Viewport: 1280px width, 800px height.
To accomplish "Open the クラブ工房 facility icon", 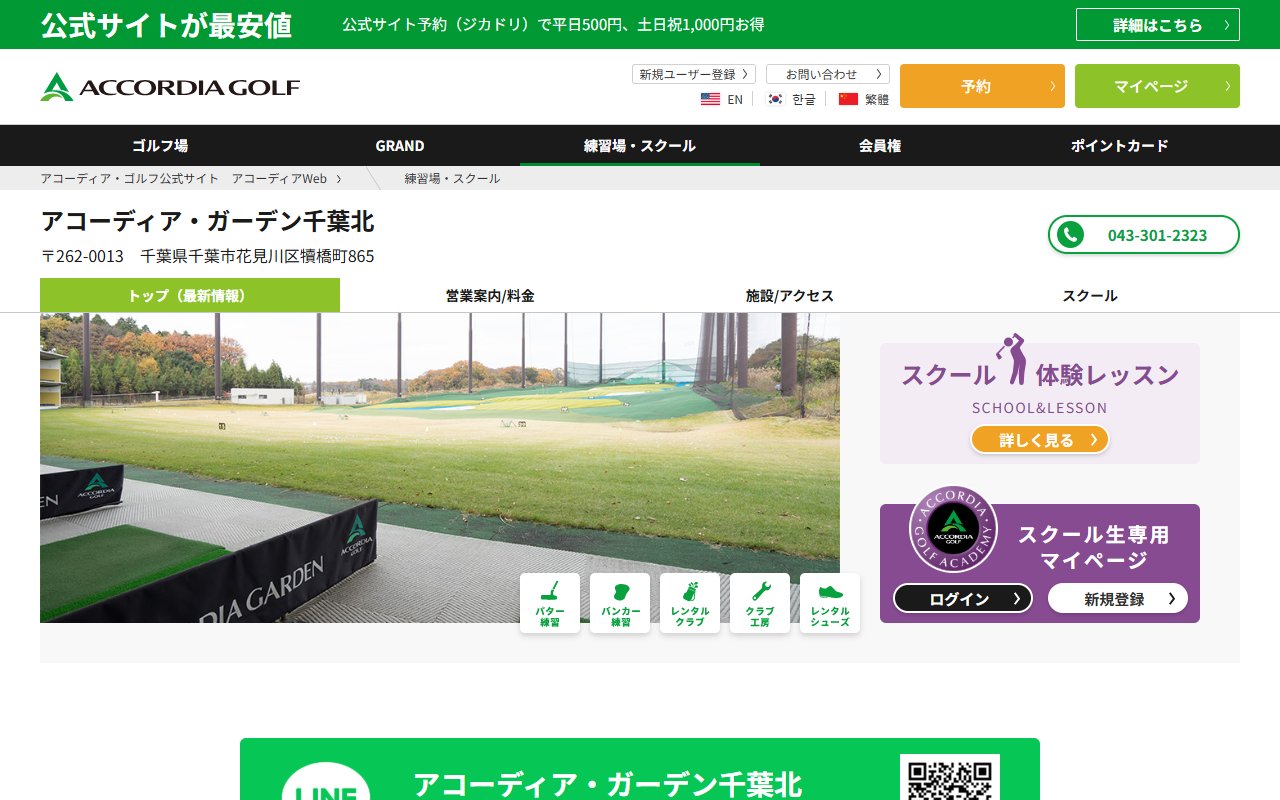I will click(x=760, y=603).
